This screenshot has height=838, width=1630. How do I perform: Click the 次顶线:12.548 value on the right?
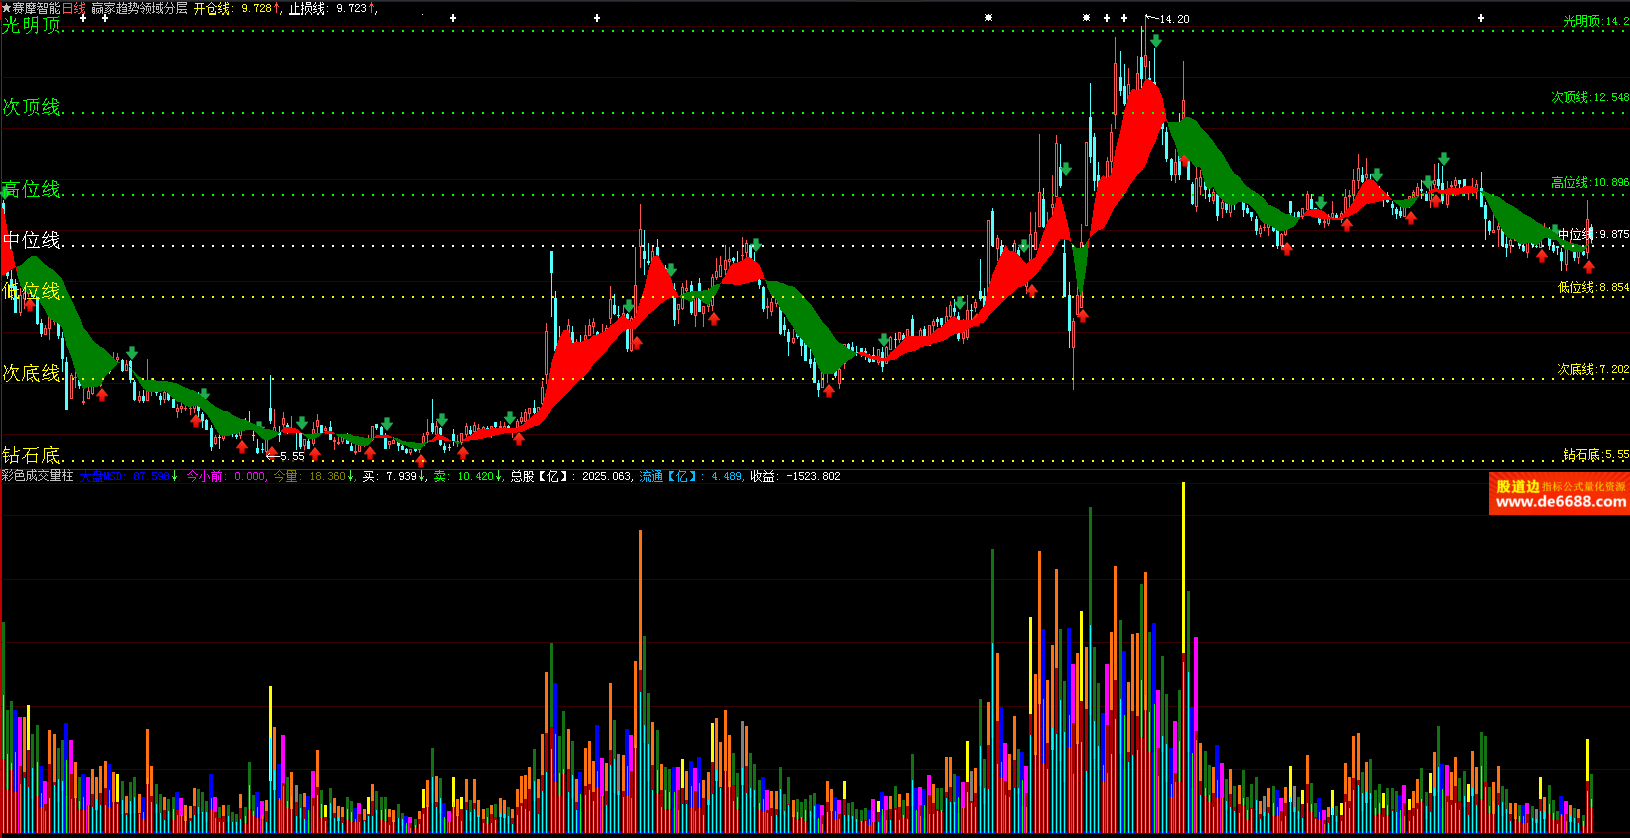1589,97
